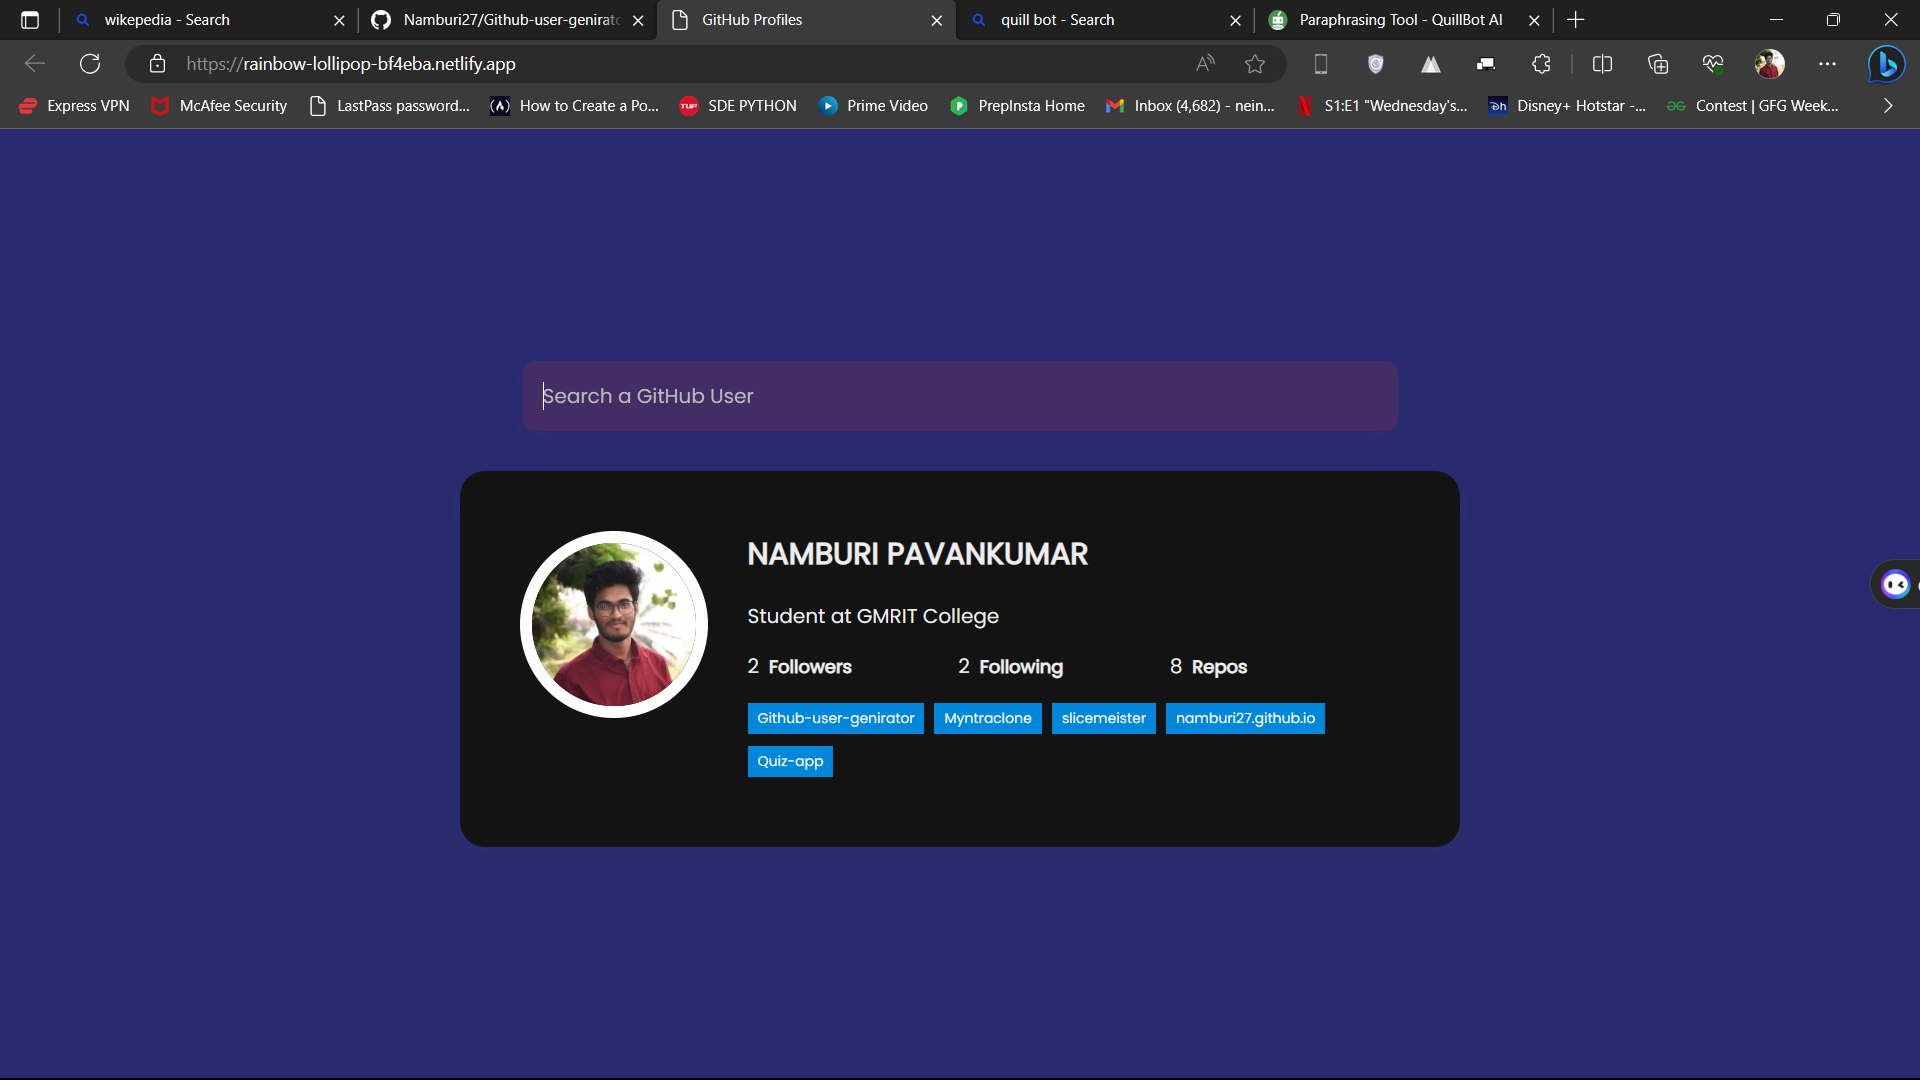Toggle the favorites star to bookmark page
This screenshot has height=1080, width=1920.
click(1255, 63)
